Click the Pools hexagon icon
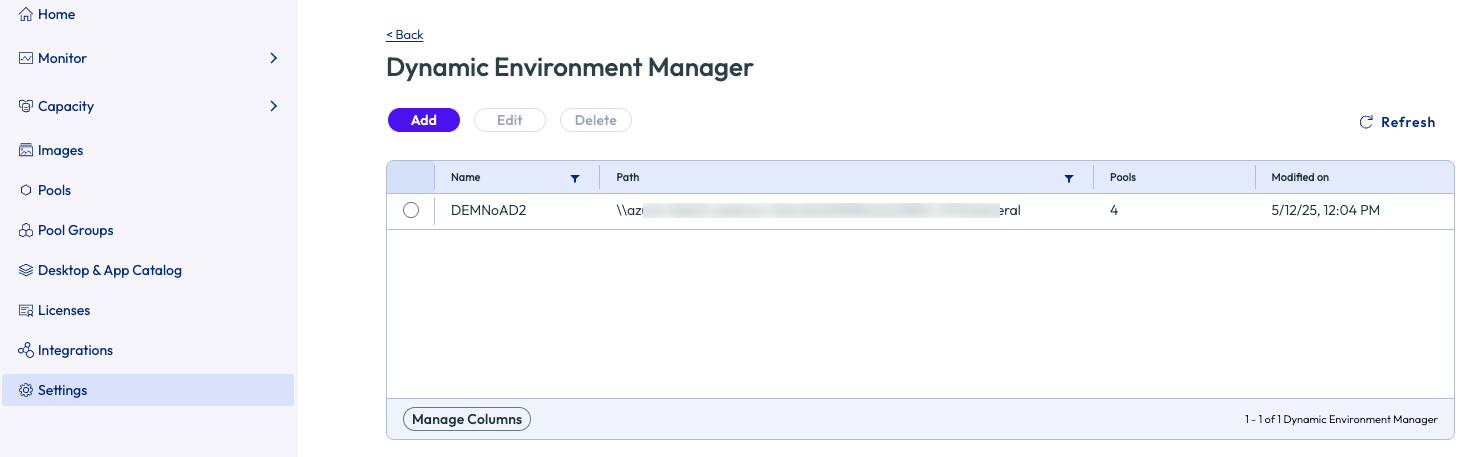 26,190
